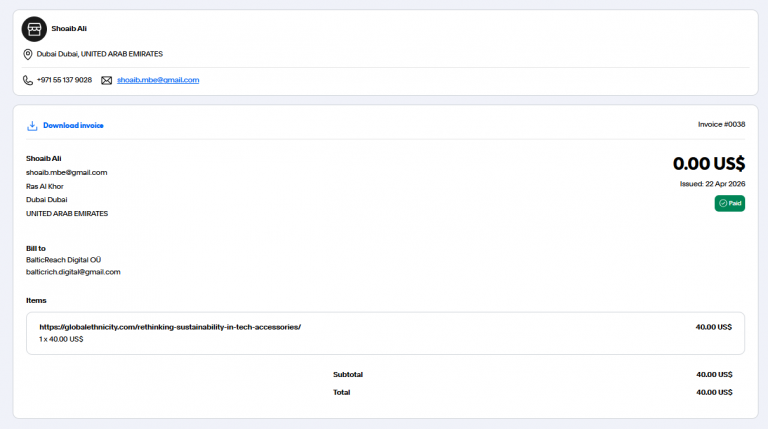Viewport: 768px width, 429px height.
Task: Click the Subtotal label
Action: coord(348,374)
